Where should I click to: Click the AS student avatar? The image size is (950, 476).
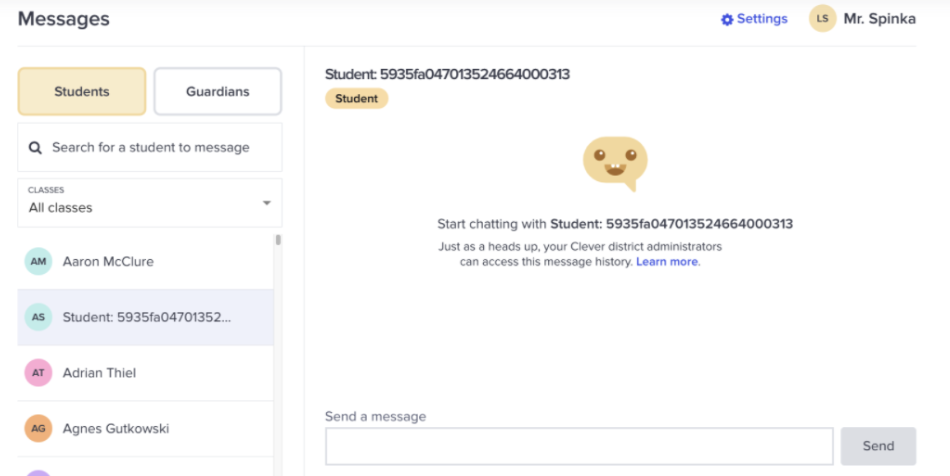(x=38, y=317)
